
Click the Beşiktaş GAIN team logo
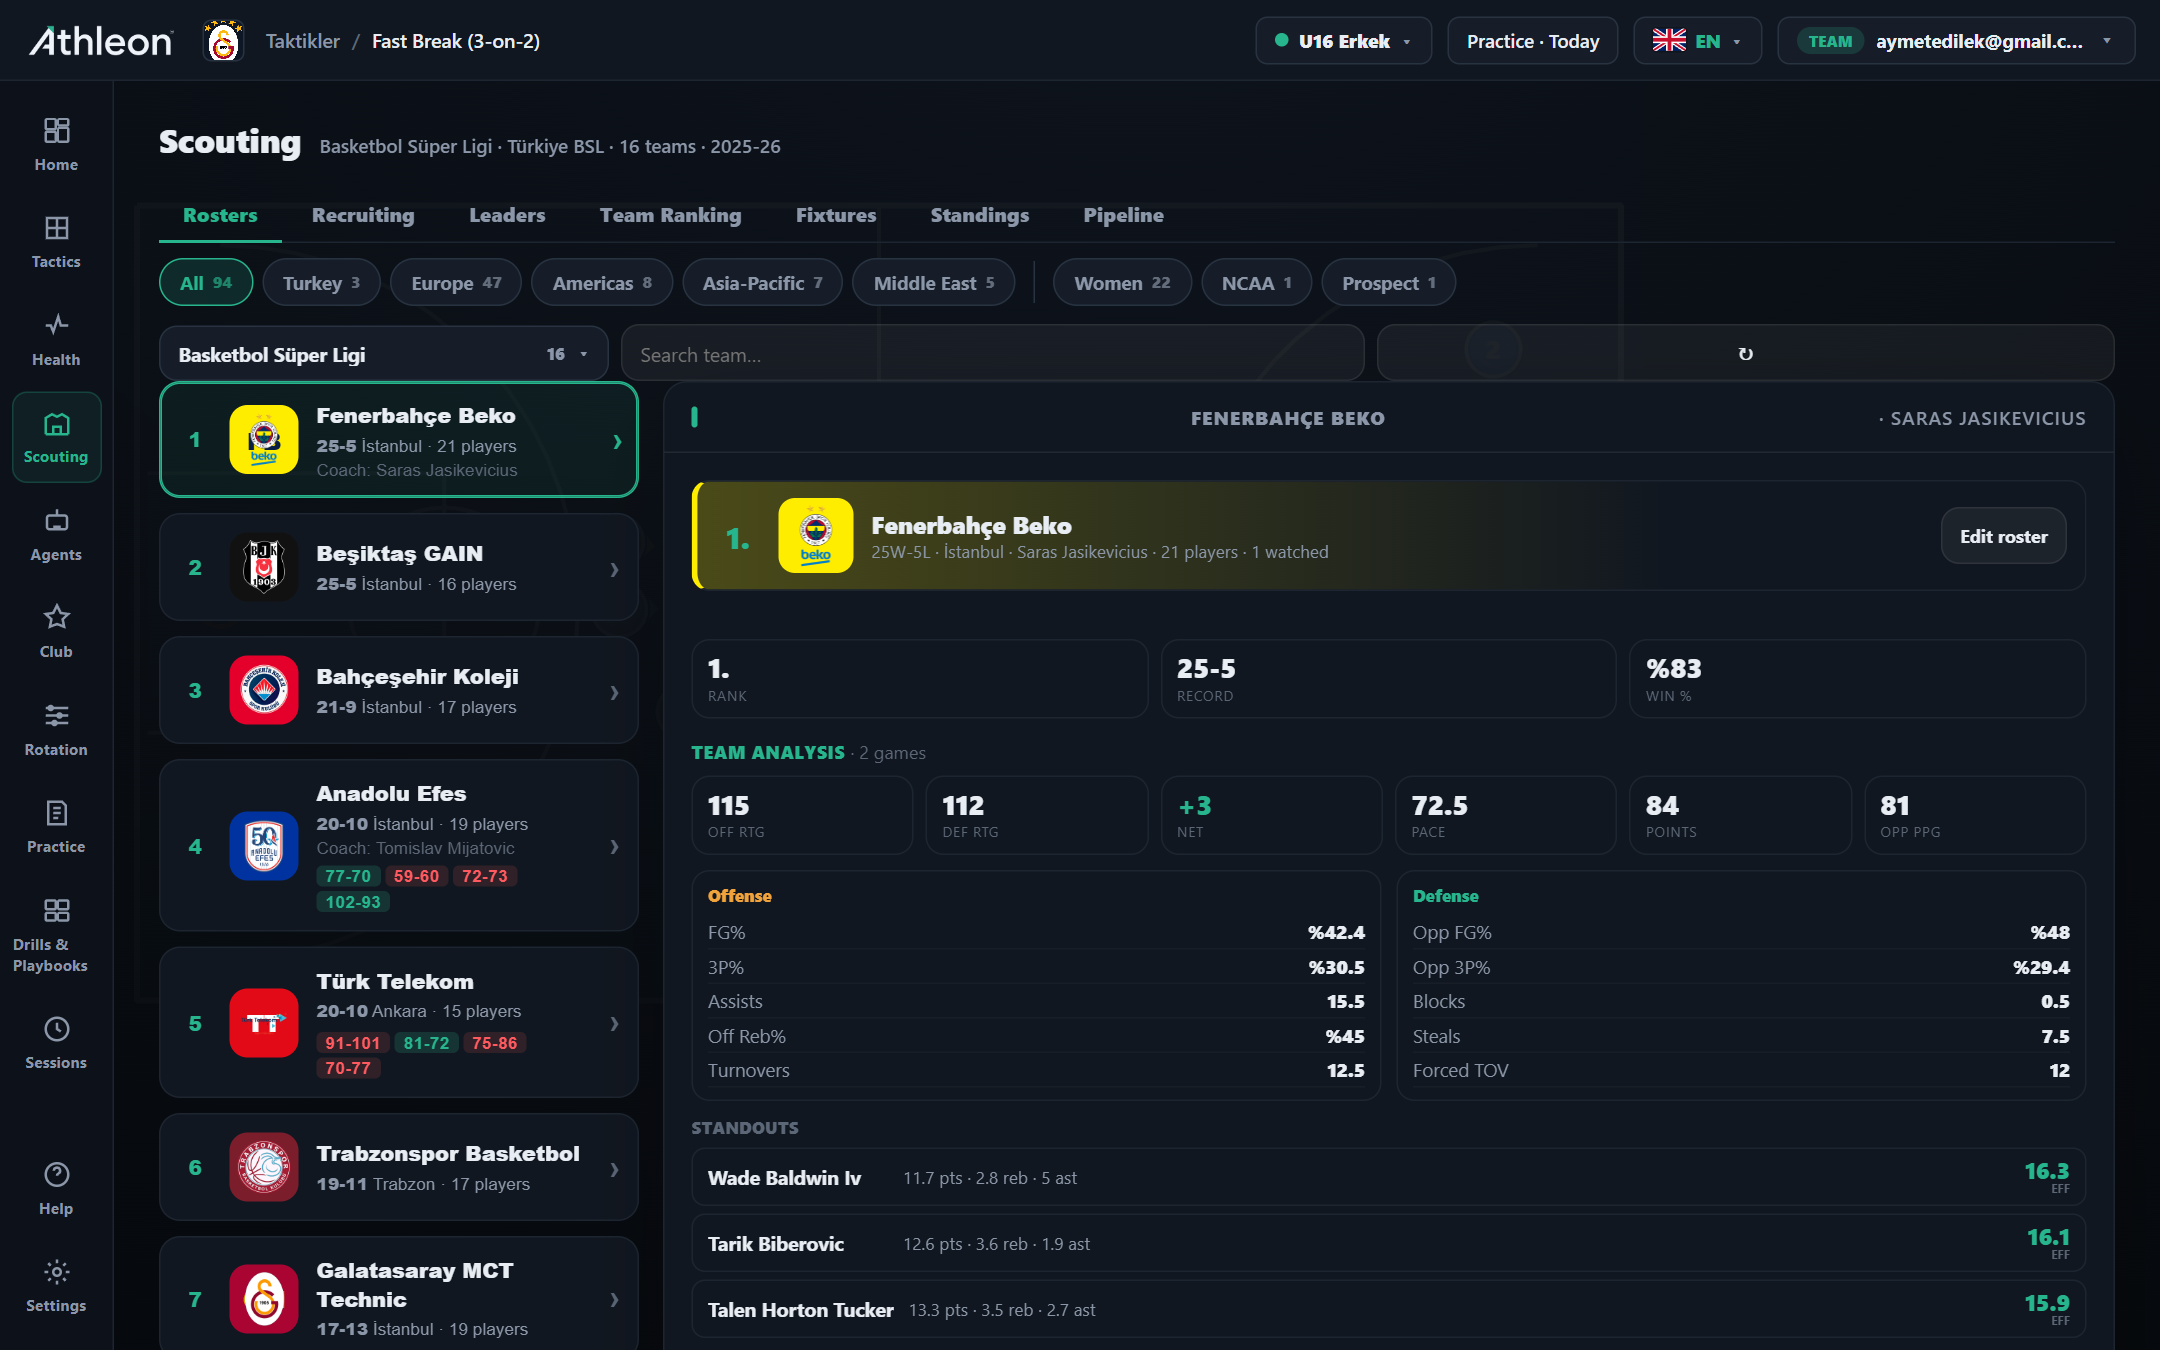pos(264,567)
